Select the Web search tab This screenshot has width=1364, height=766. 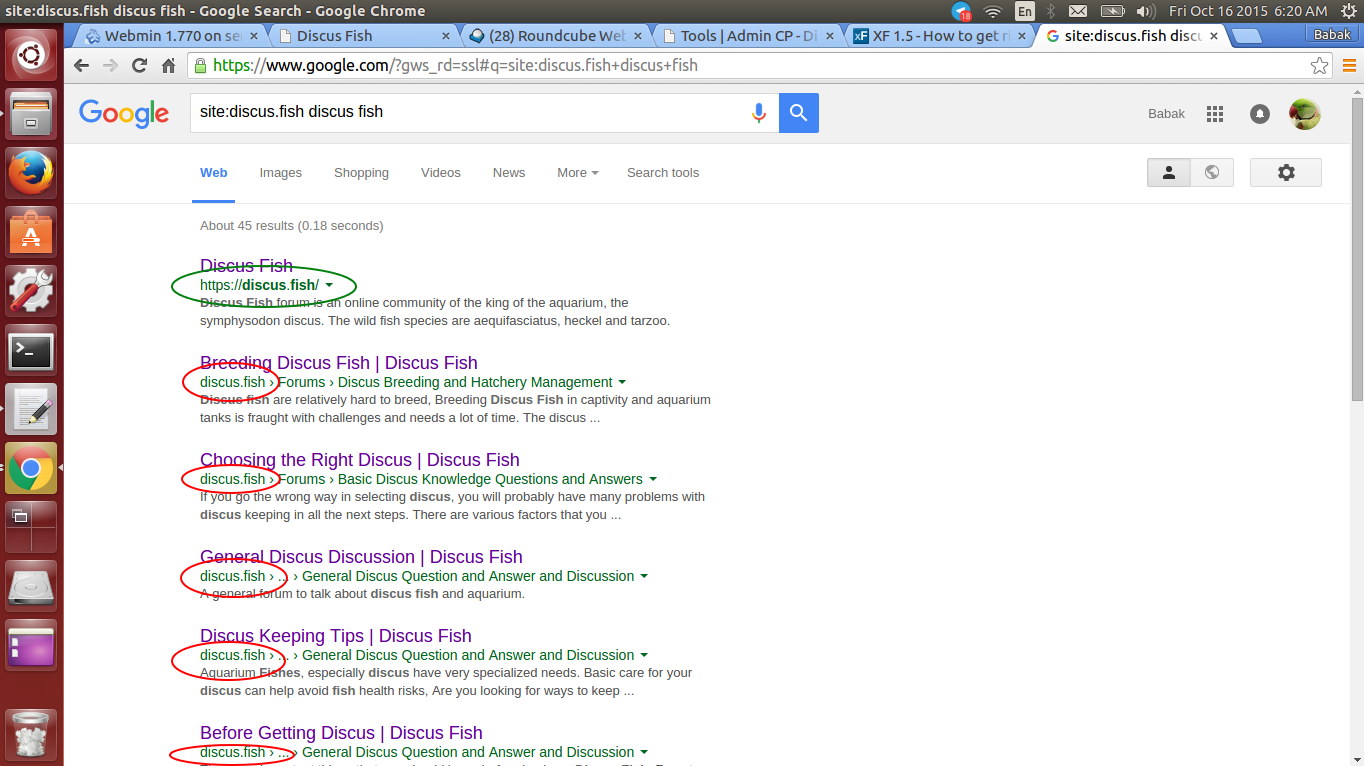coord(214,173)
